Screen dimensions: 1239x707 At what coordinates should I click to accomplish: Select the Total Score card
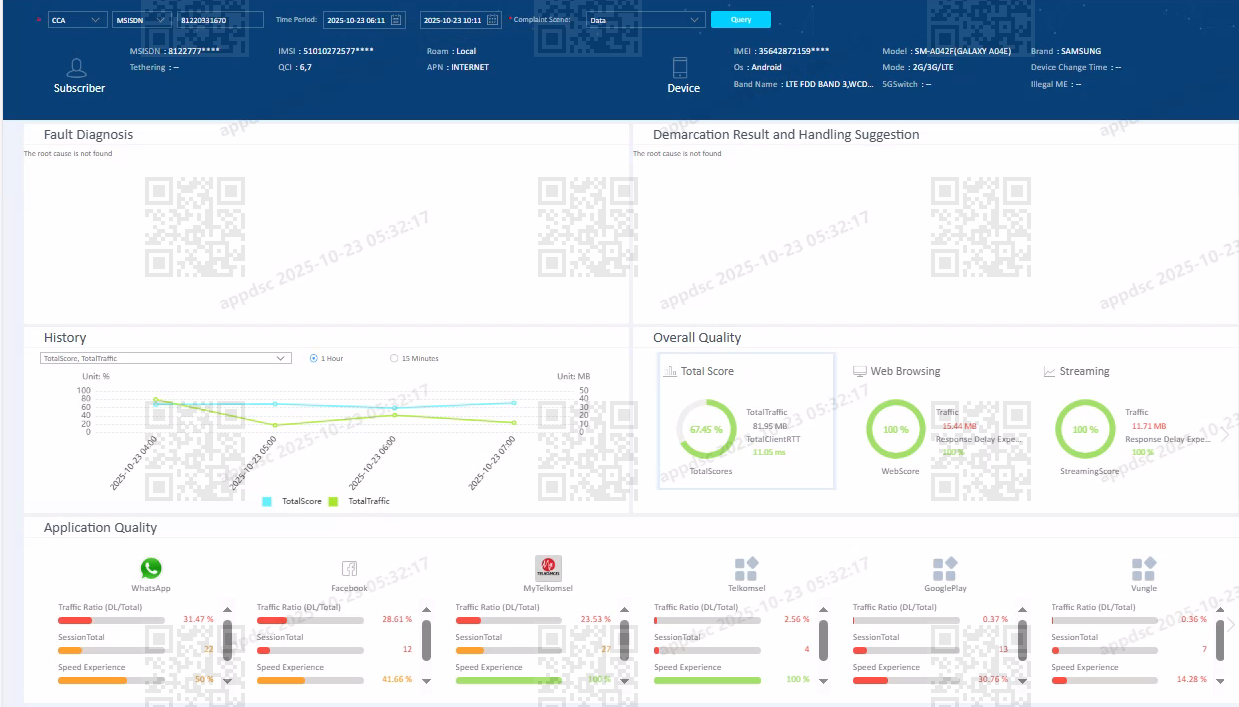coord(746,421)
